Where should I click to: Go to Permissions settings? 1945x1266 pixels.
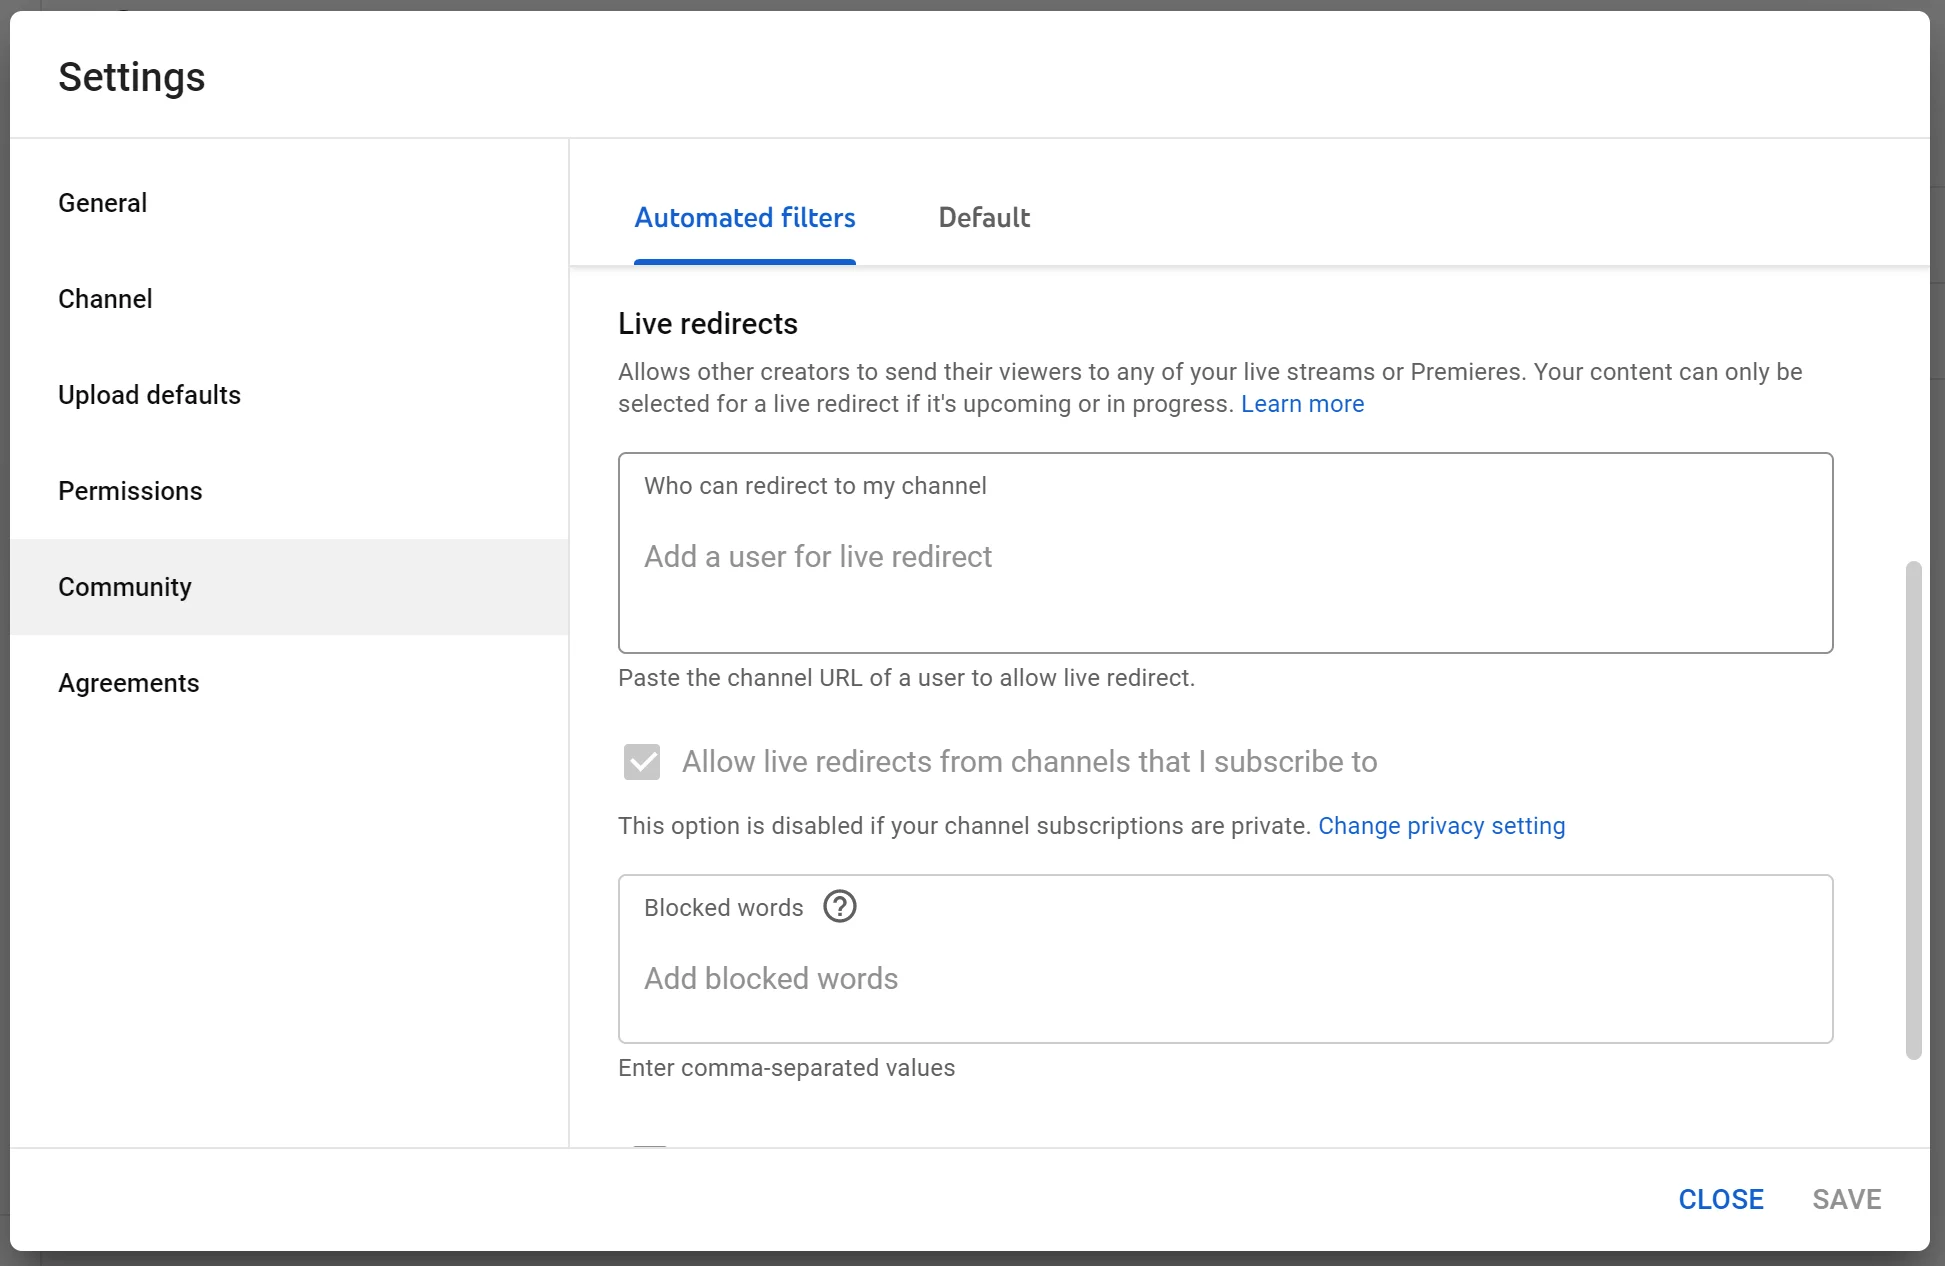[x=289, y=491]
